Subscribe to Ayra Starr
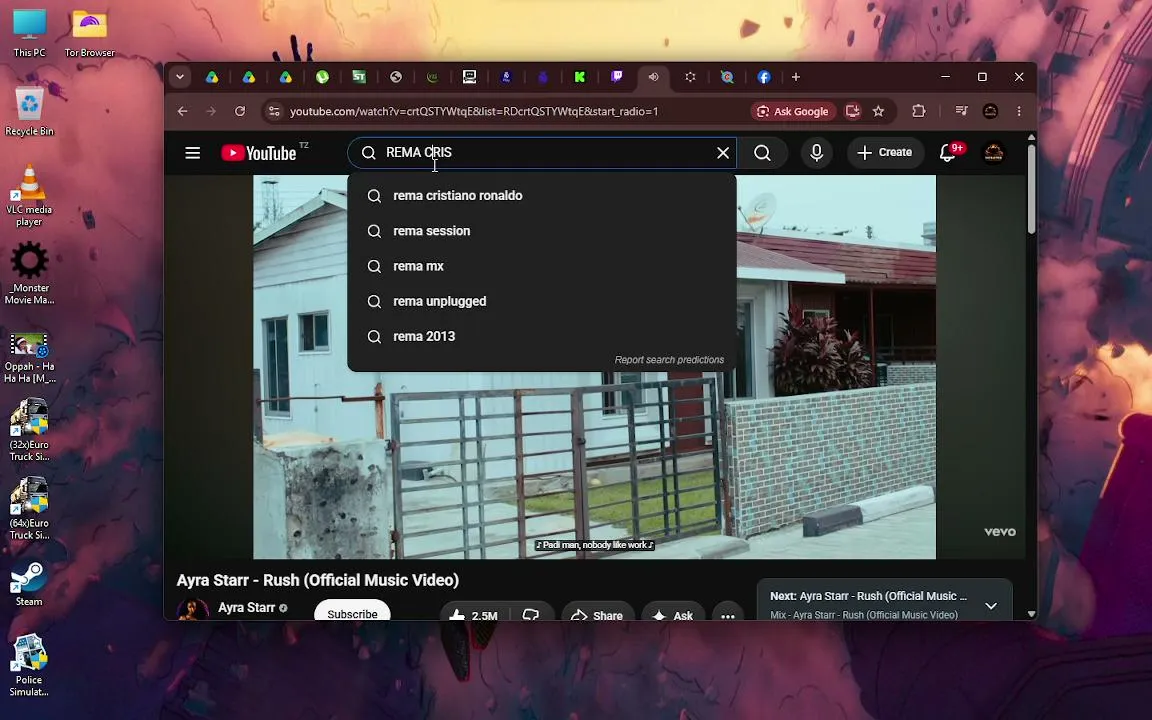The width and height of the screenshot is (1152, 720). [x=352, y=611]
